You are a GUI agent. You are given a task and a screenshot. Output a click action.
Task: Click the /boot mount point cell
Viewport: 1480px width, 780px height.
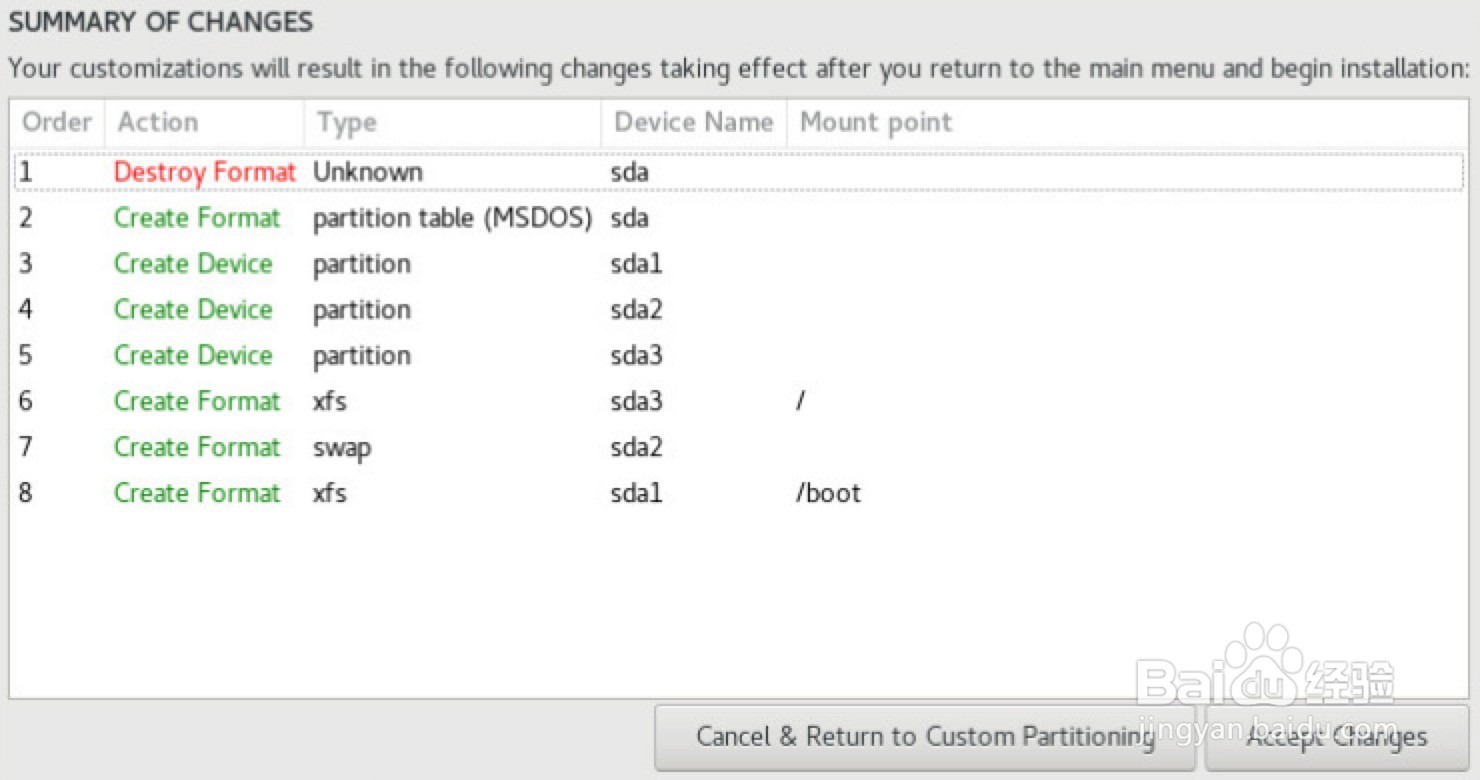[x=828, y=494]
